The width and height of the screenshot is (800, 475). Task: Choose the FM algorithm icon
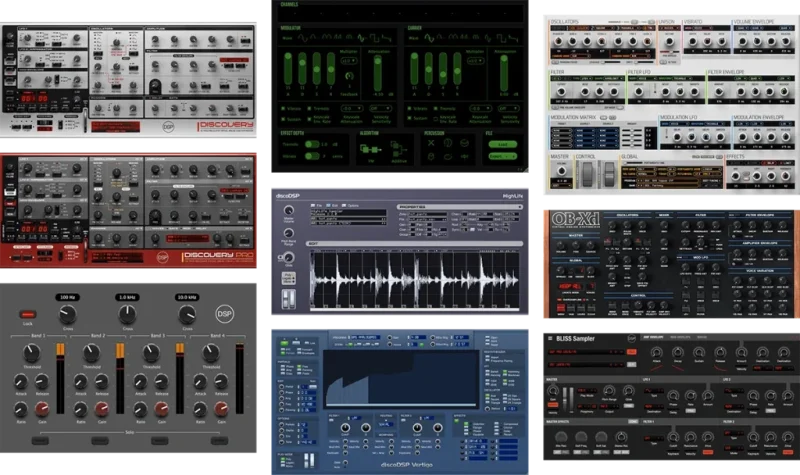370,148
